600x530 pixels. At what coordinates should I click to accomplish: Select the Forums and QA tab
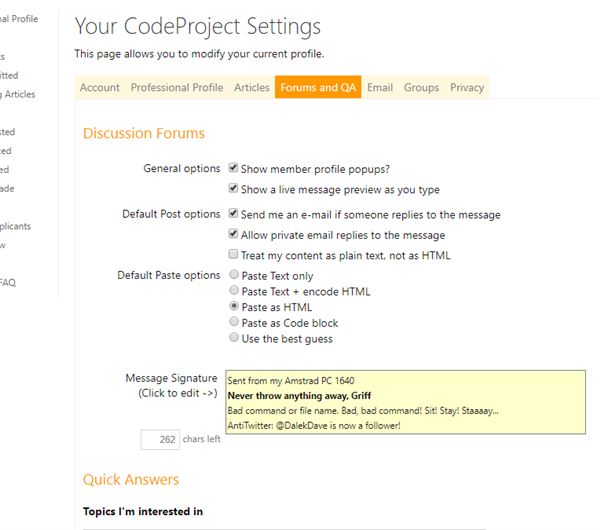pos(318,87)
